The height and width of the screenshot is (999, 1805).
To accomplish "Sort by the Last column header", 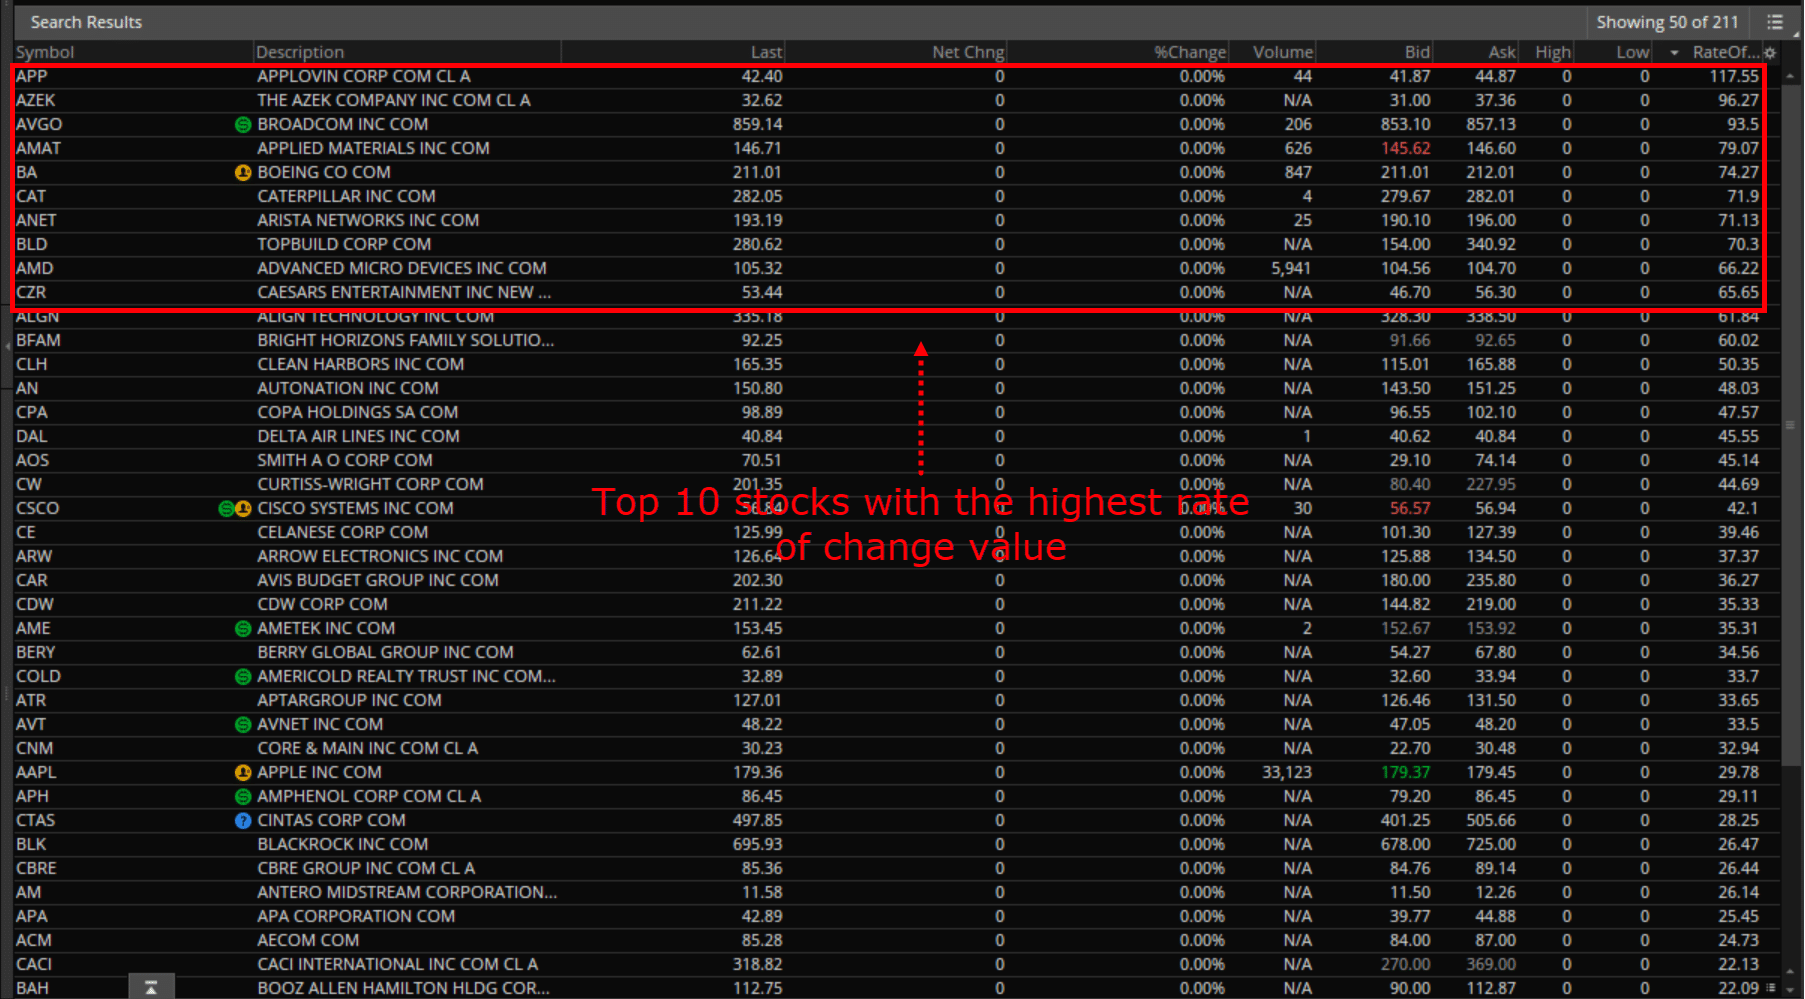I will point(767,52).
